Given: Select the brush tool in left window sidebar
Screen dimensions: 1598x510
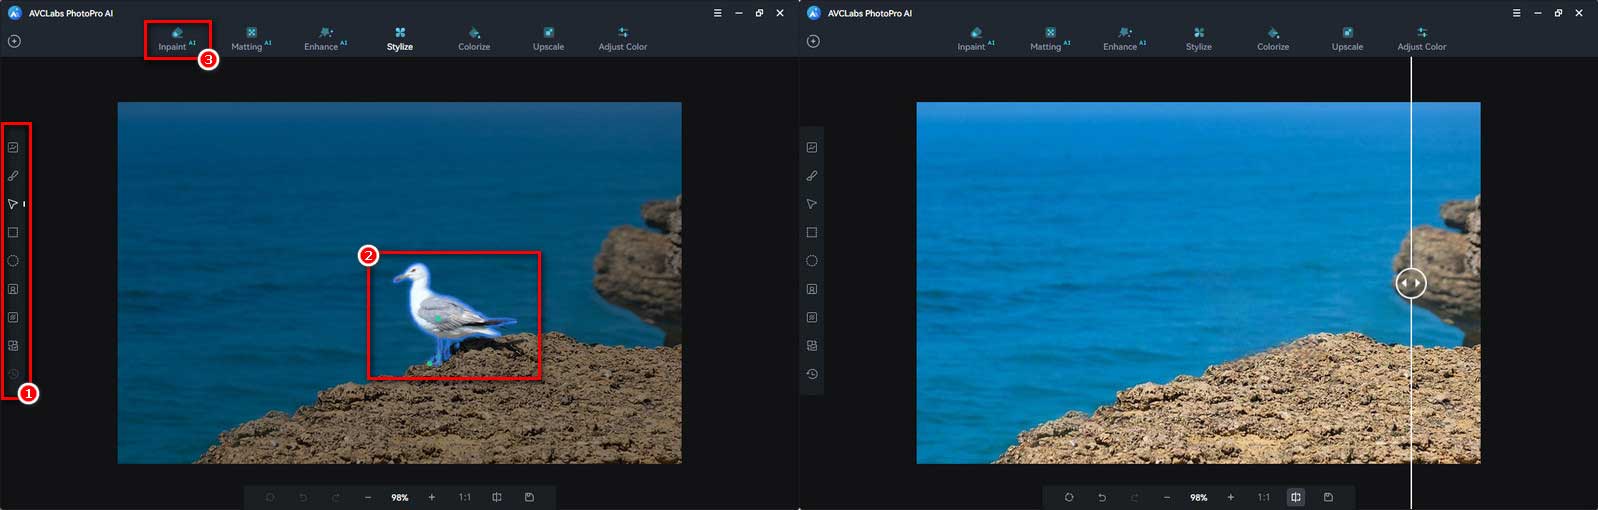Looking at the screenshot, I should [13, 176].
